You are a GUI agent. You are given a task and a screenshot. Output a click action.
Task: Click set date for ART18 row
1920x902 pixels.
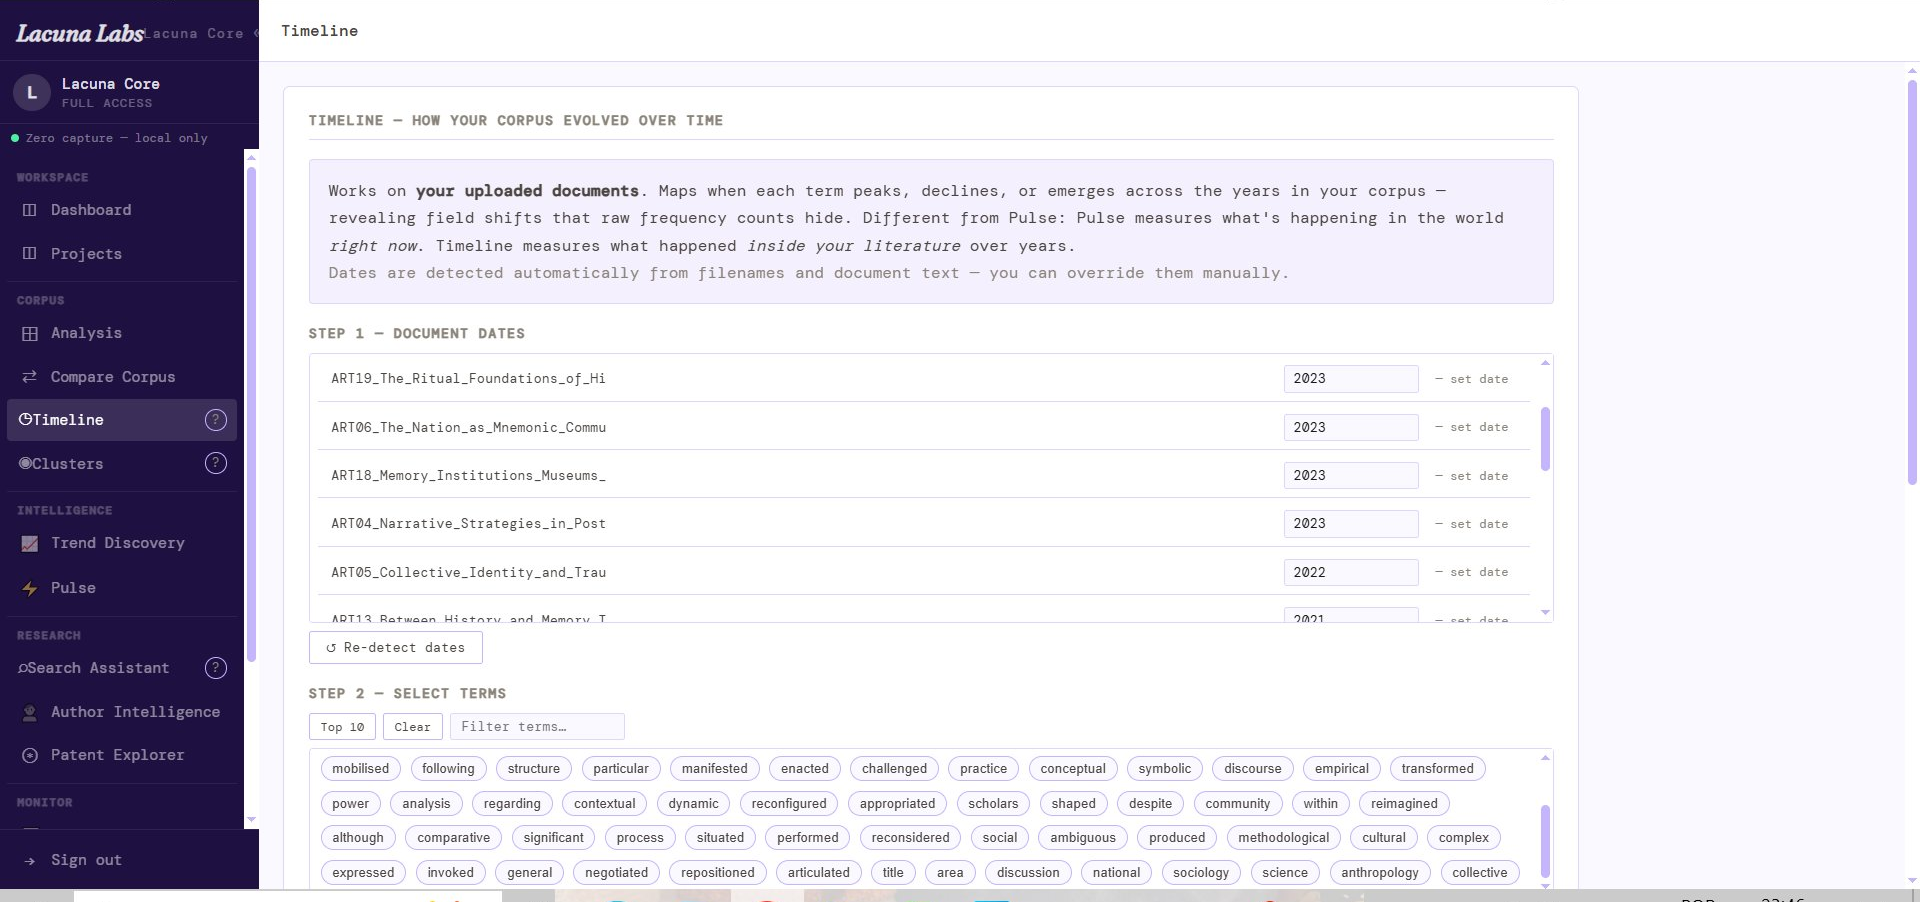click(x=1472, y=476)
